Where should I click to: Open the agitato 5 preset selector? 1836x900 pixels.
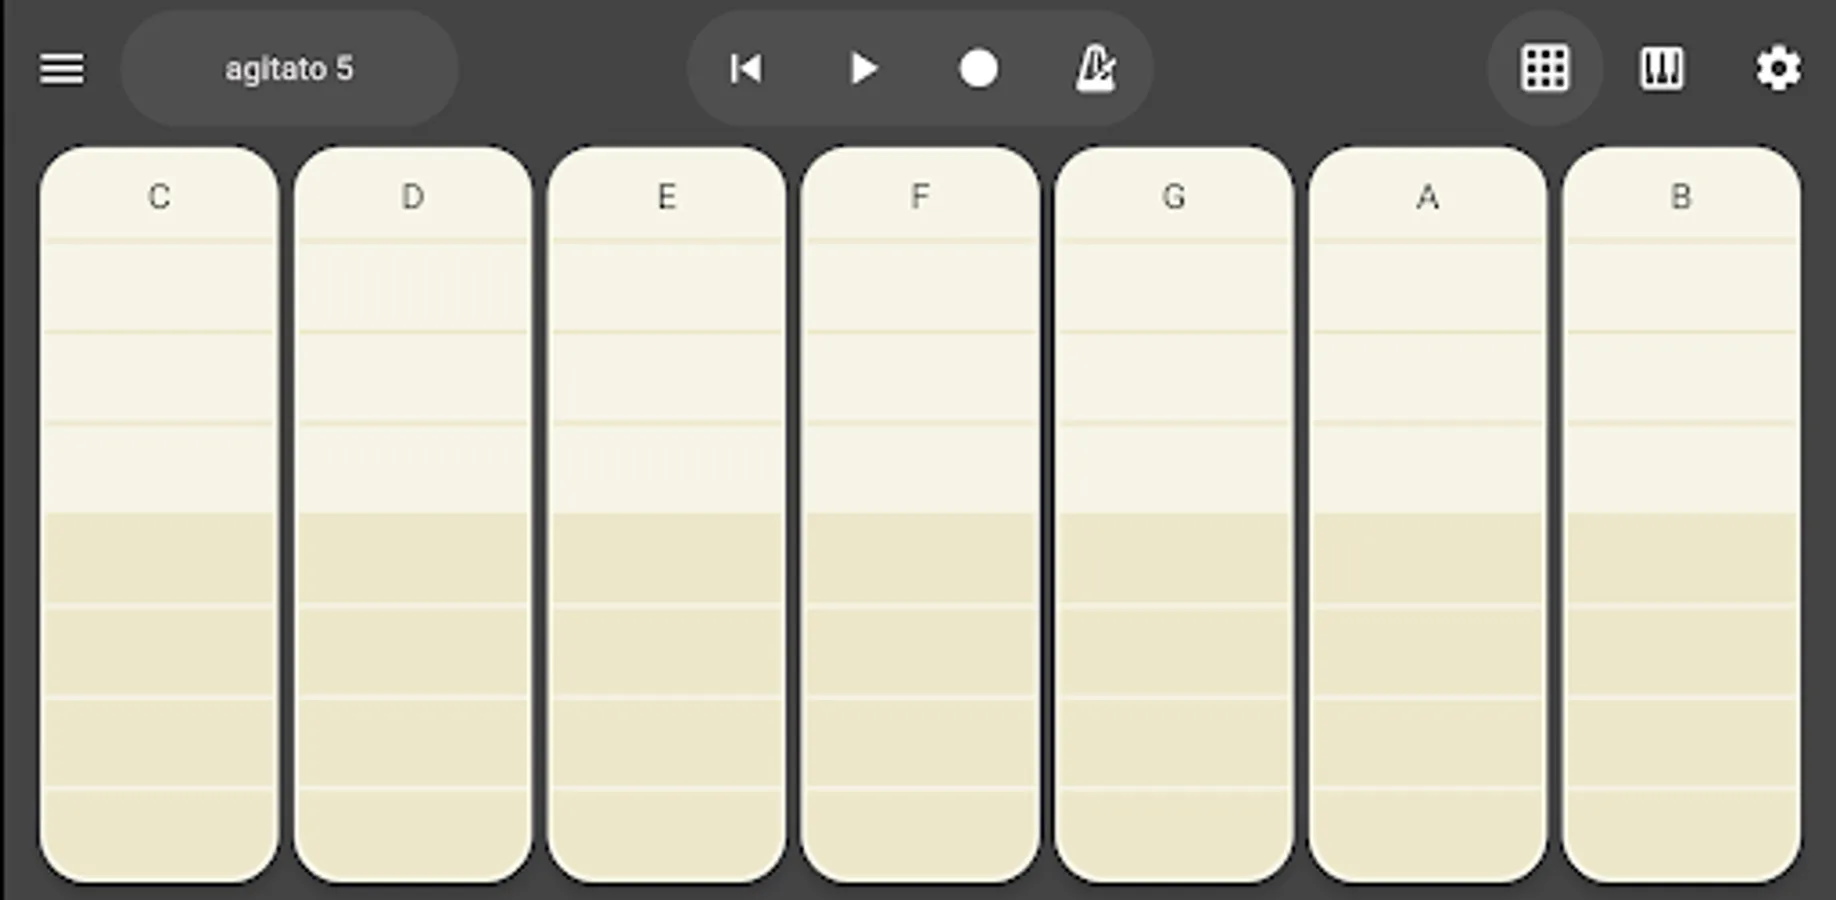(289, 68)
